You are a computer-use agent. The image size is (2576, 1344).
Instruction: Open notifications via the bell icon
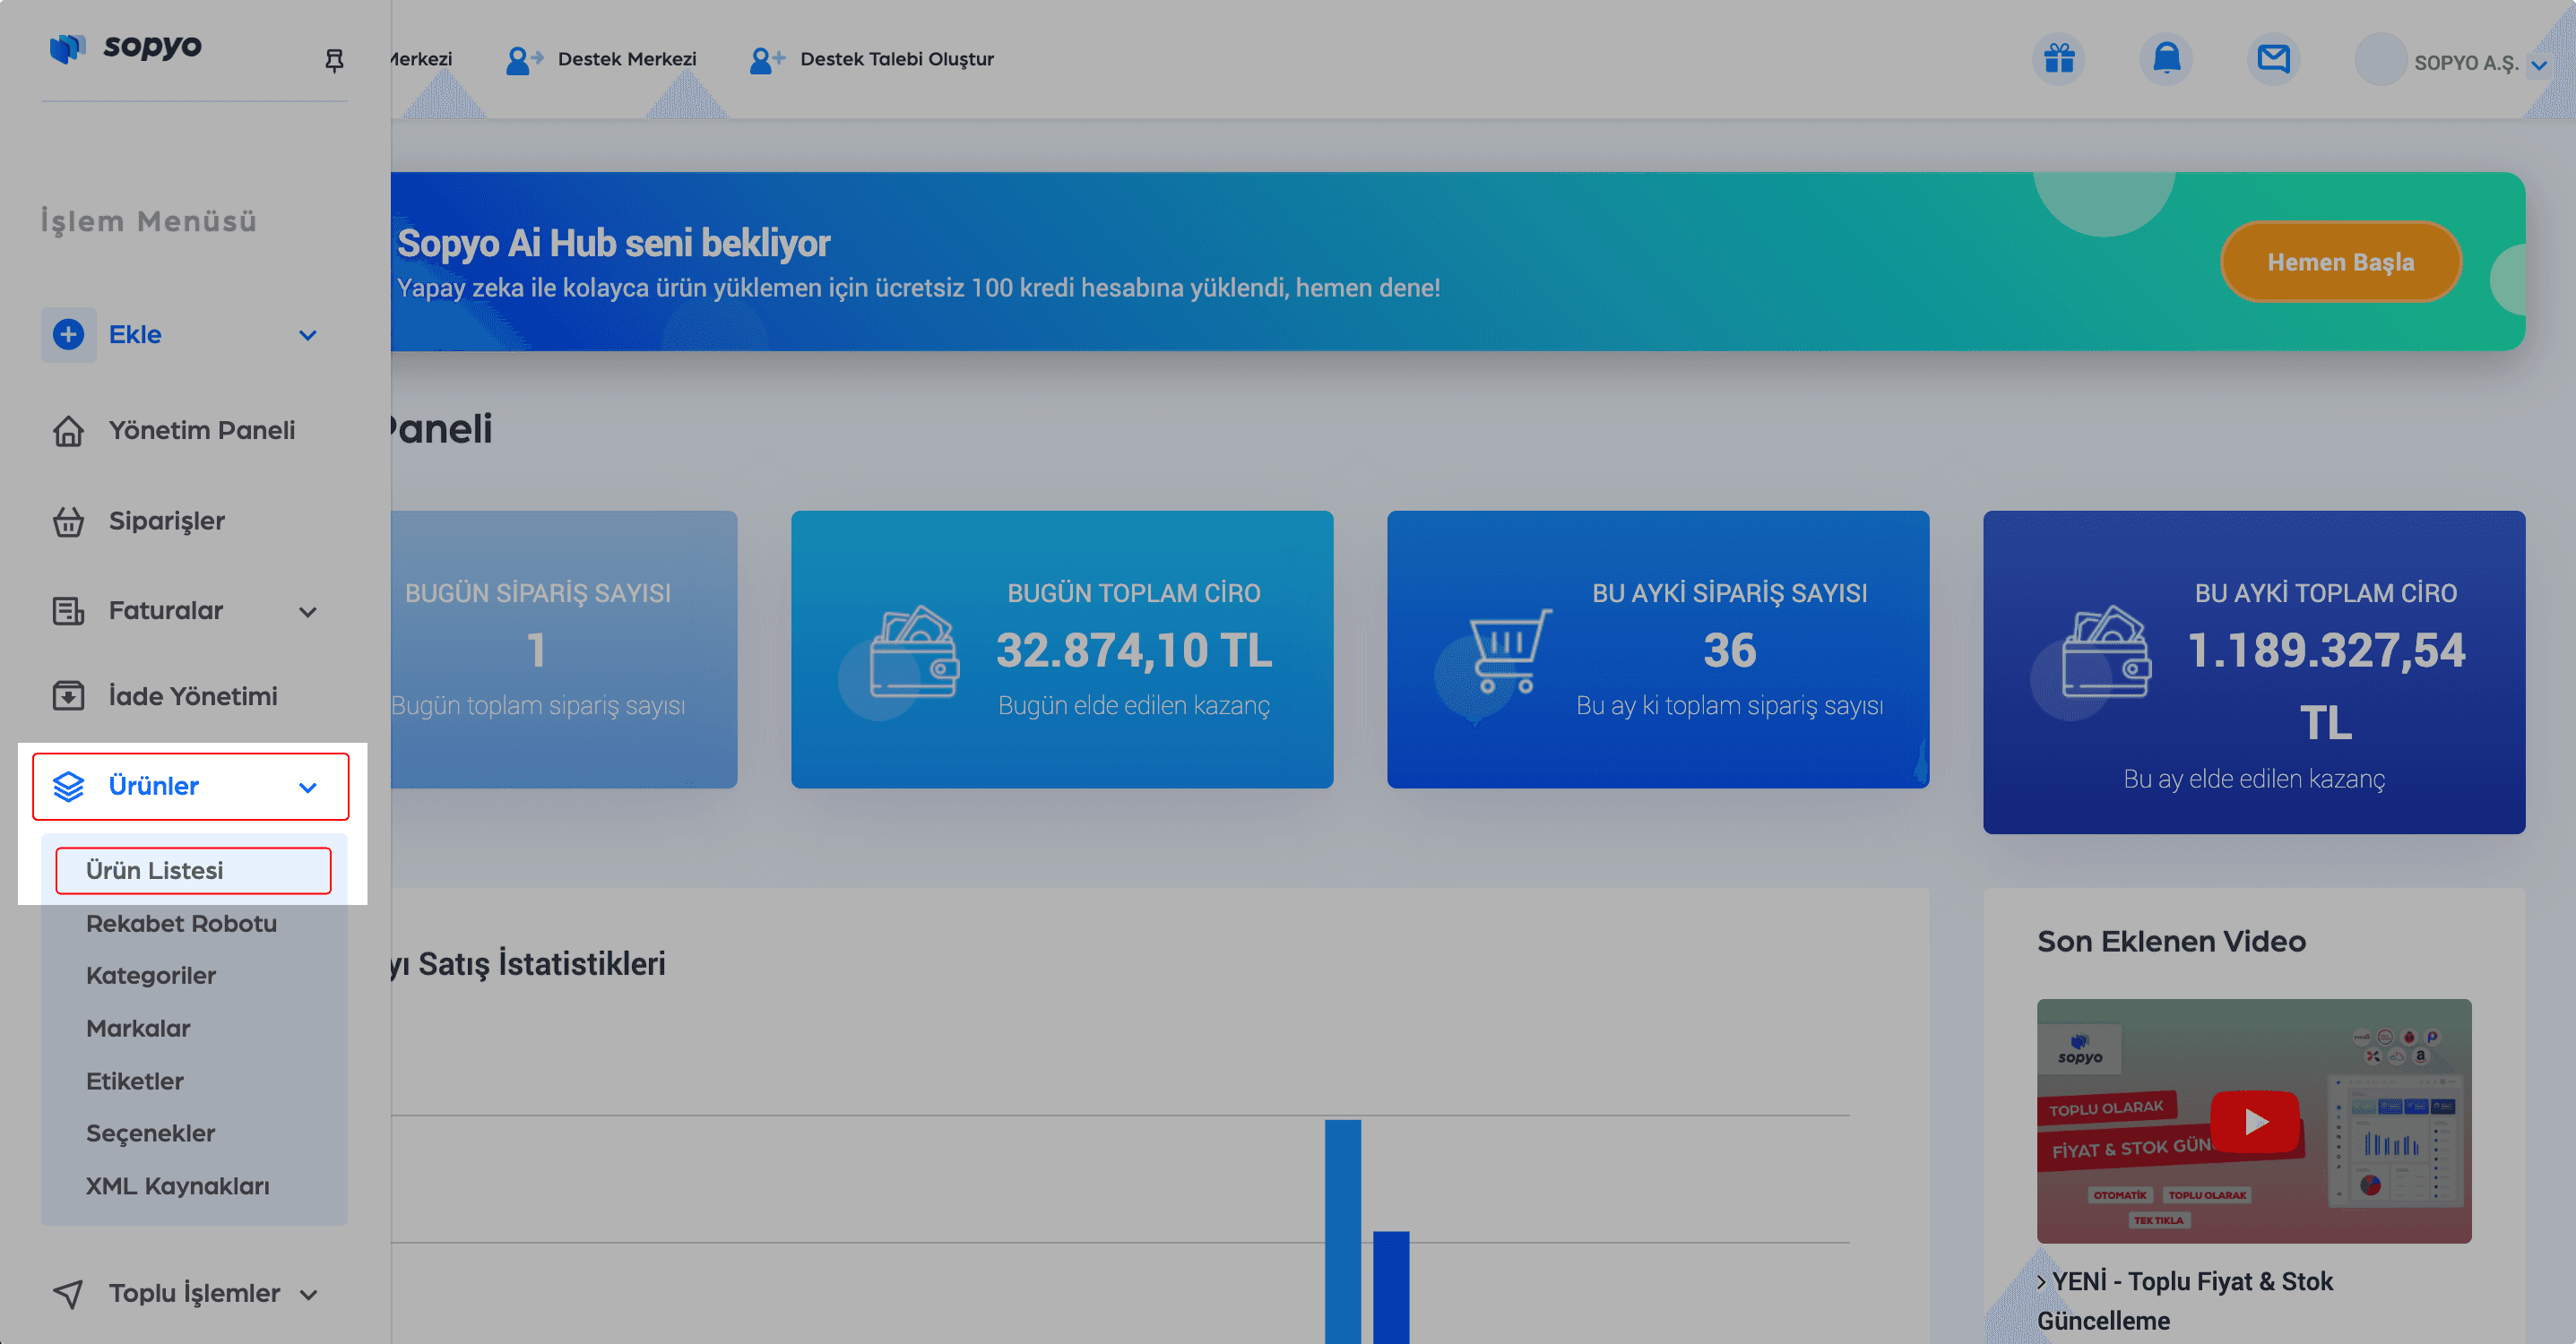pyautogui.click(x=2166, y=58)
